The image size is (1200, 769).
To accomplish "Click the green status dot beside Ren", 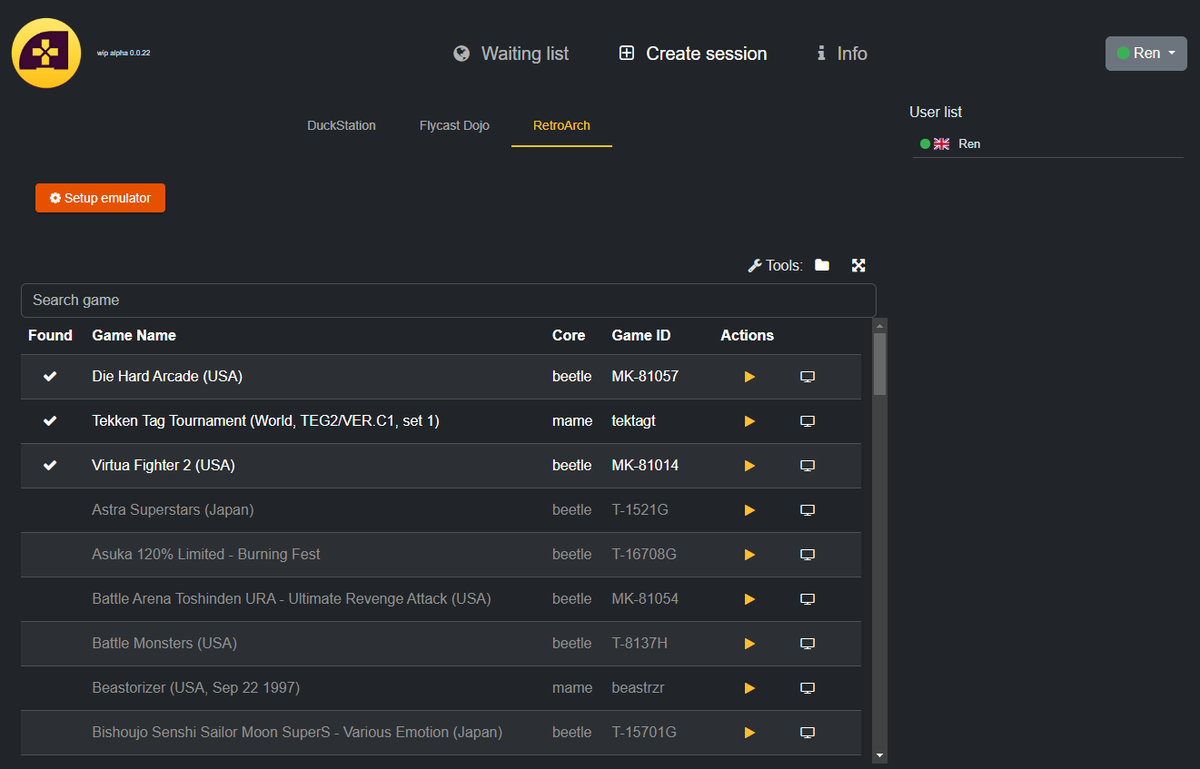I will [924, 143].
